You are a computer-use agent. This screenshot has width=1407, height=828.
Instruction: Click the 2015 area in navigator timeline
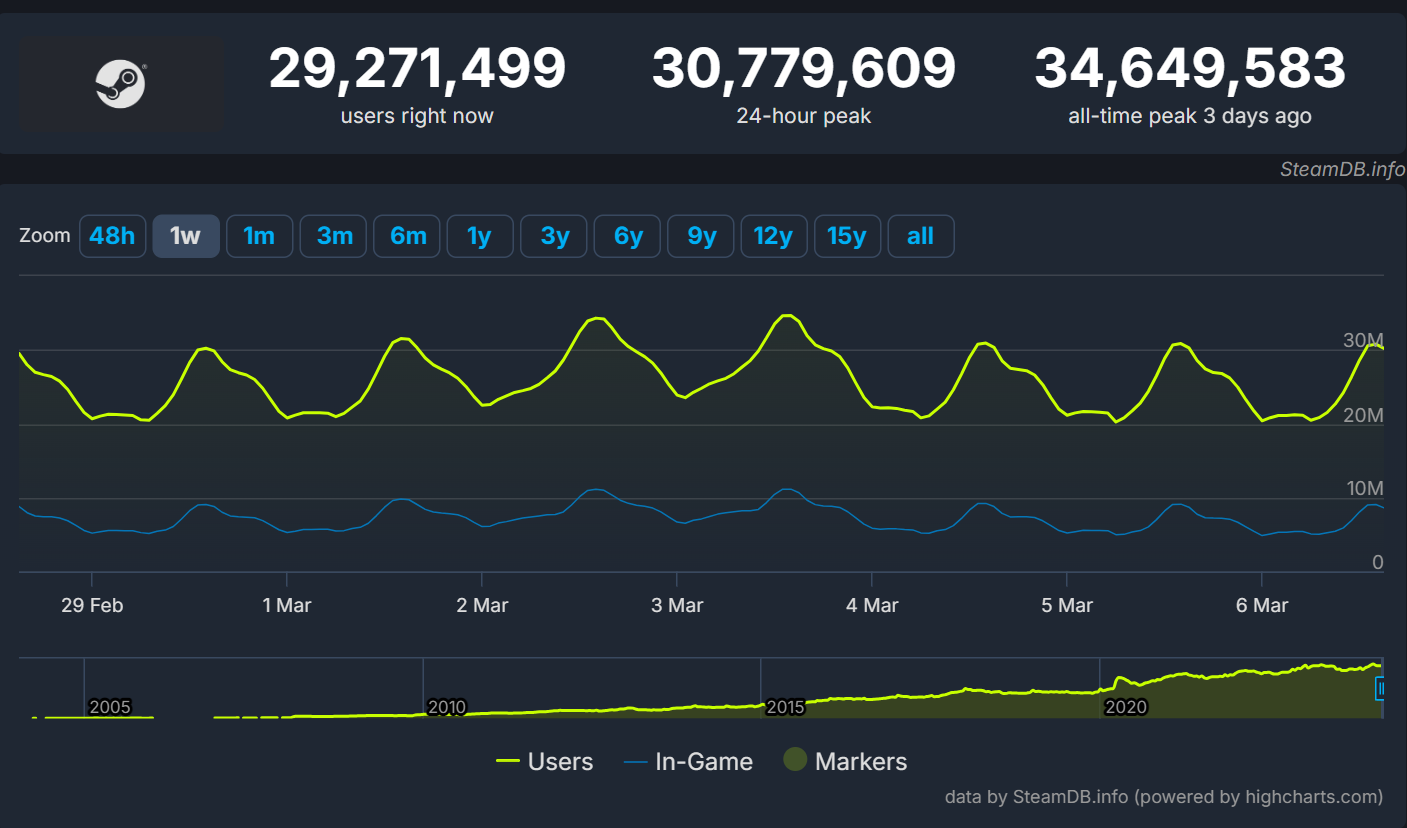(785, 708)
